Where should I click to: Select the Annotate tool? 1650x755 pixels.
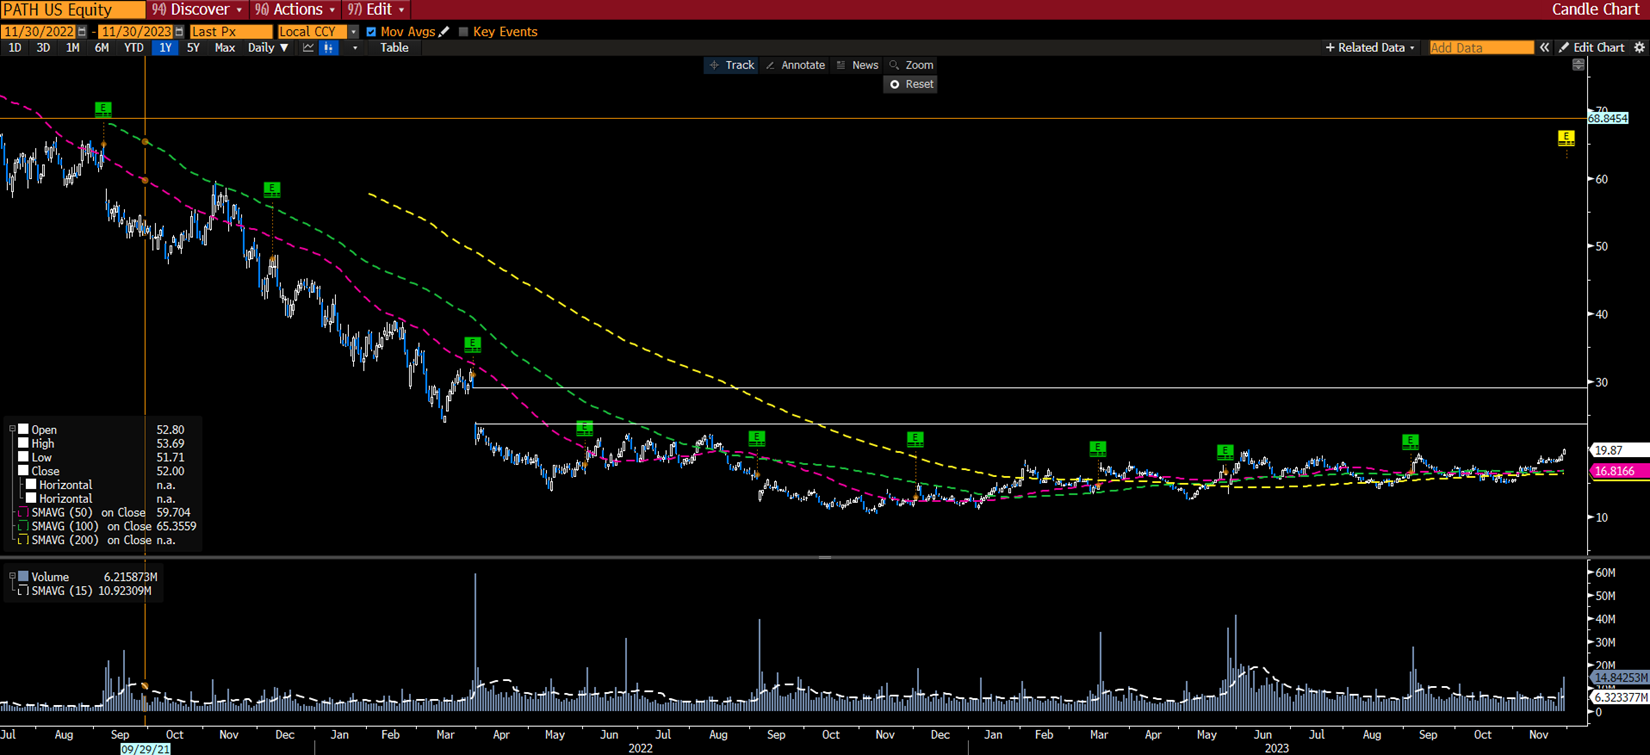tap(796, 65)
